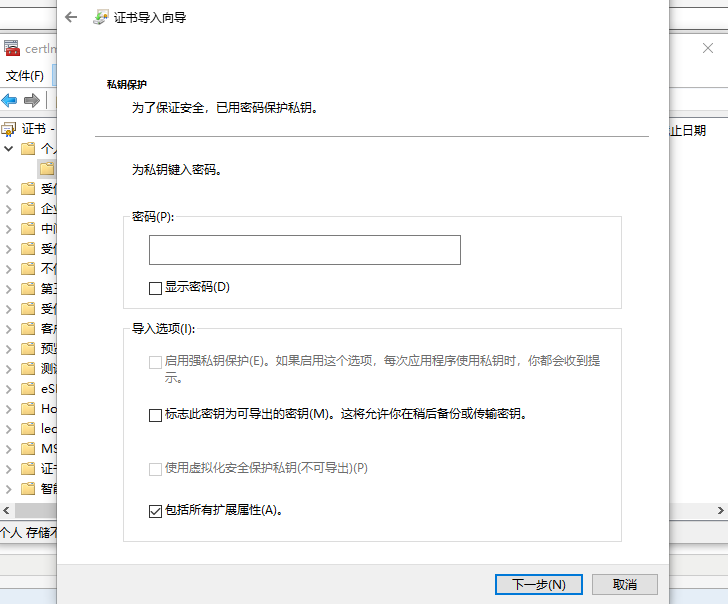Click folder icon of 不 tree item
The image size is (728, 604).
[28, 268]
